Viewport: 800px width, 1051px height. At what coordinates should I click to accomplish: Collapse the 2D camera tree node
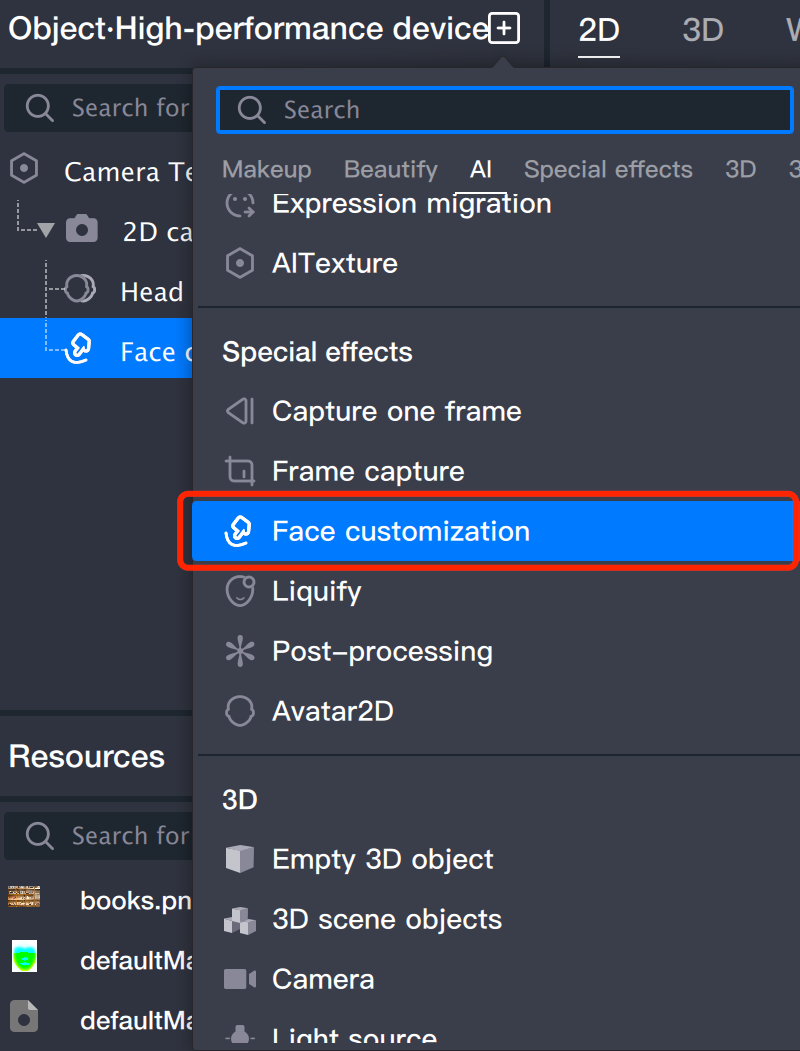tap(46, 231)
